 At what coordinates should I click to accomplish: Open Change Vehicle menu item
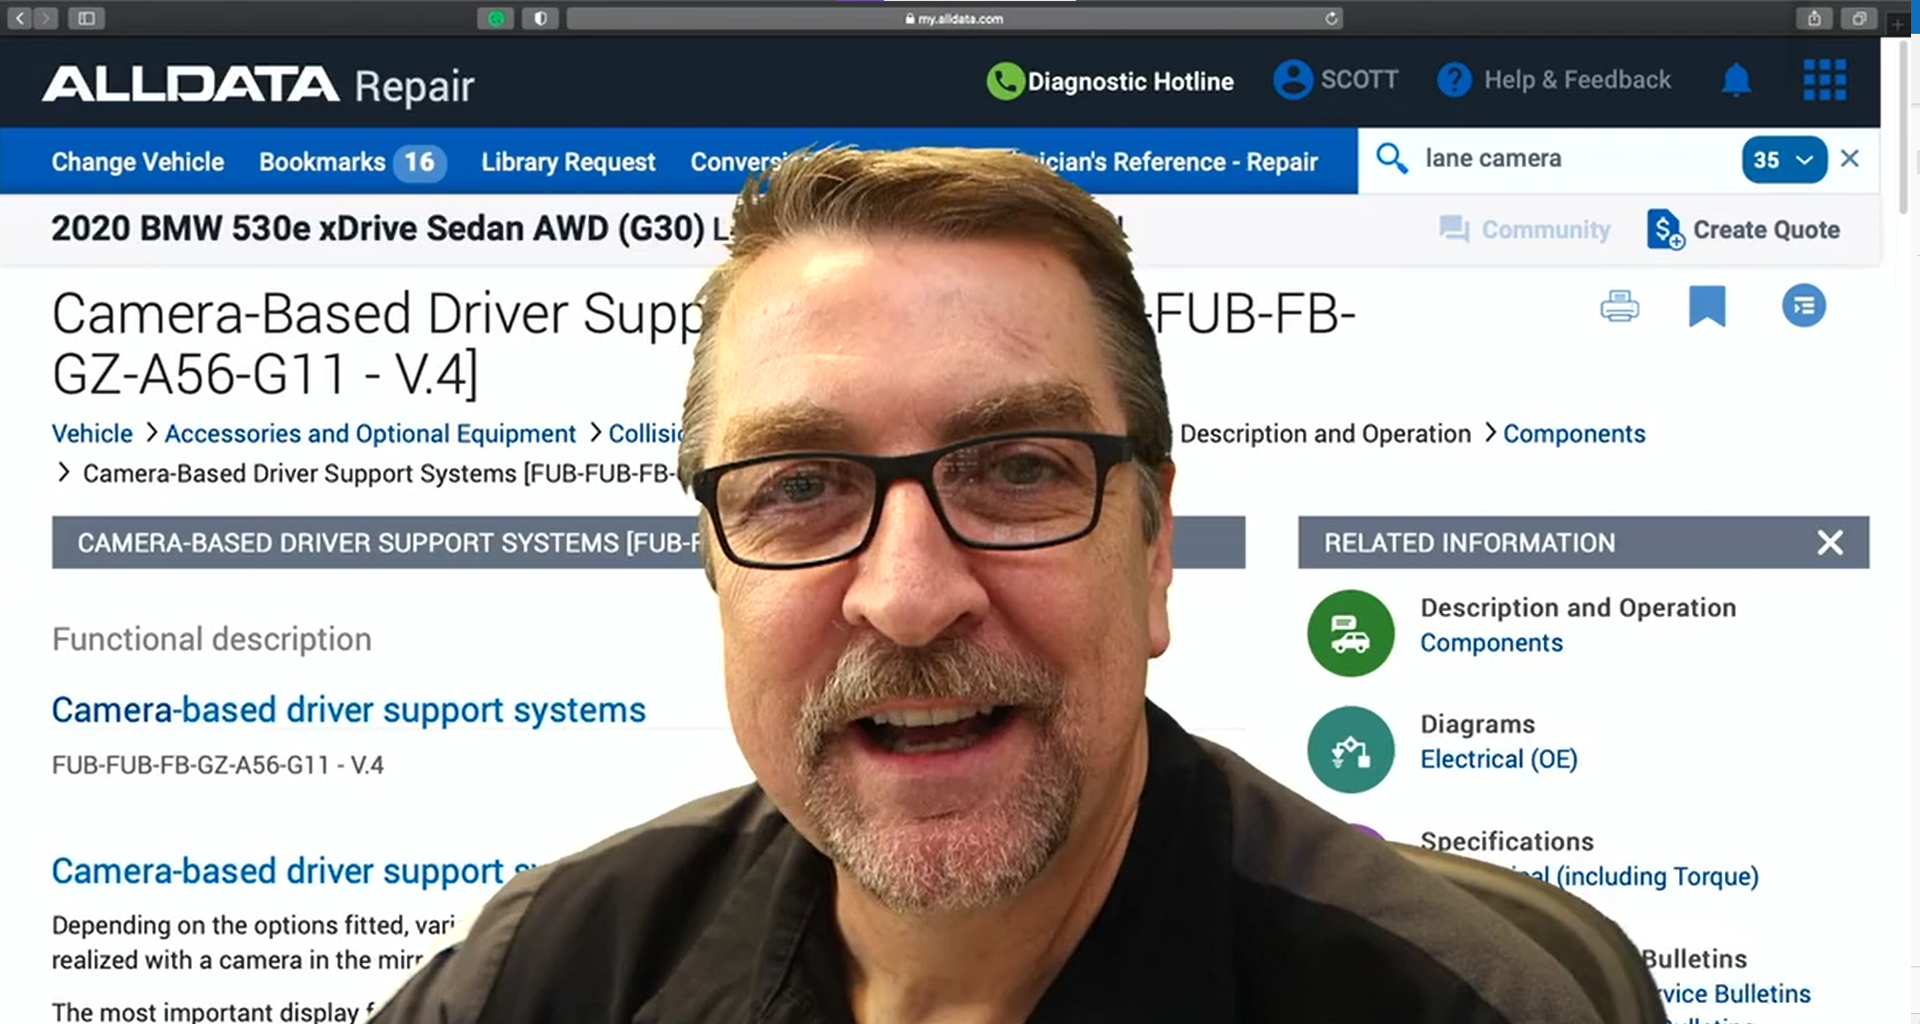pyautogui.click(x=138, y=162)
